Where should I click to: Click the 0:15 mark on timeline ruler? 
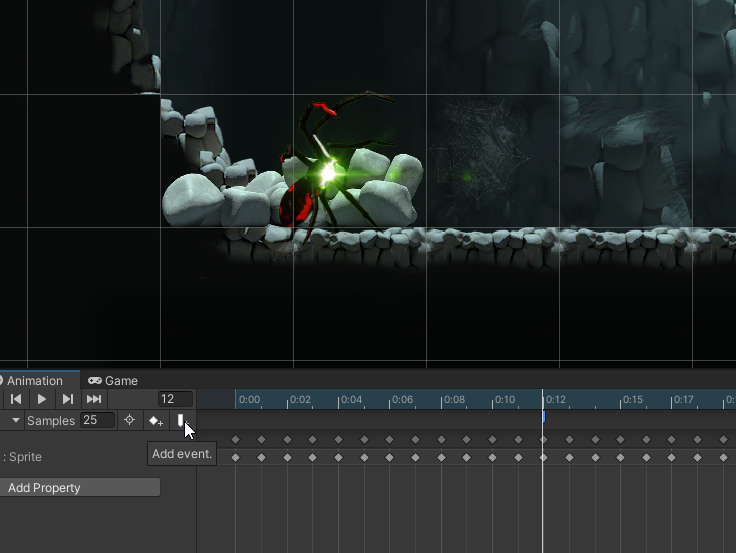coord(620,400)
